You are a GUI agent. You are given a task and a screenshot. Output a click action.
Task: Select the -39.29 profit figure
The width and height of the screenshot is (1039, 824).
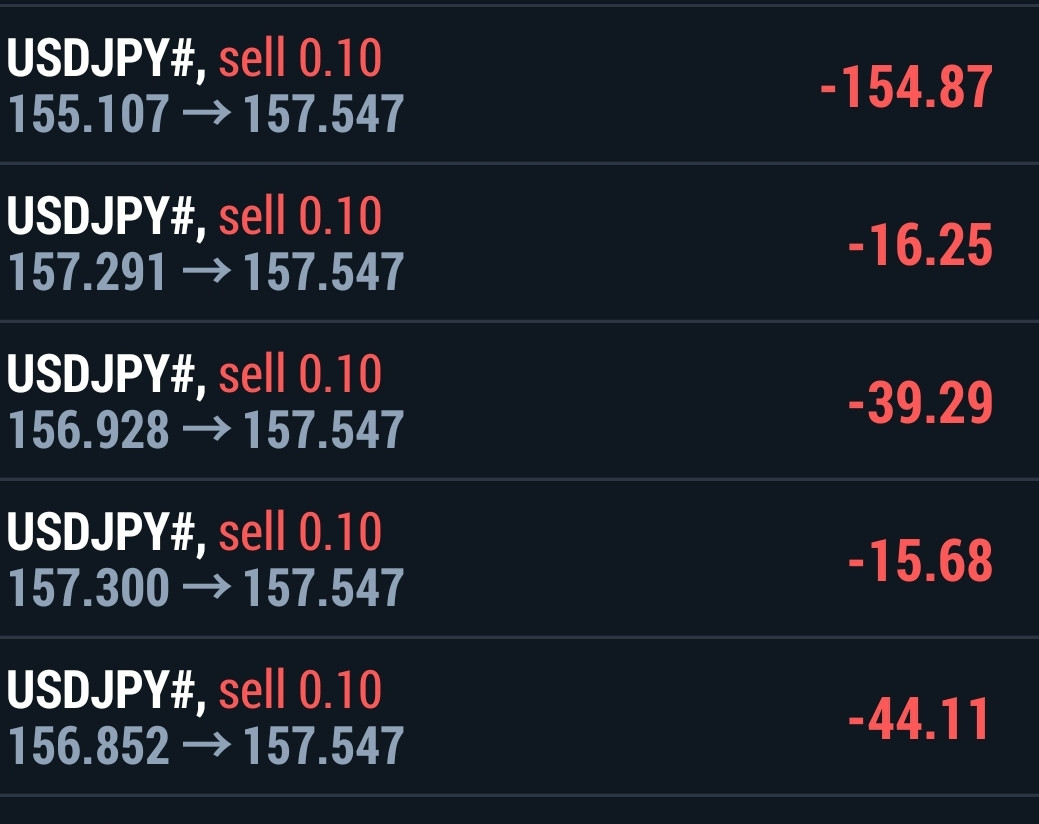tap(920, 404)
